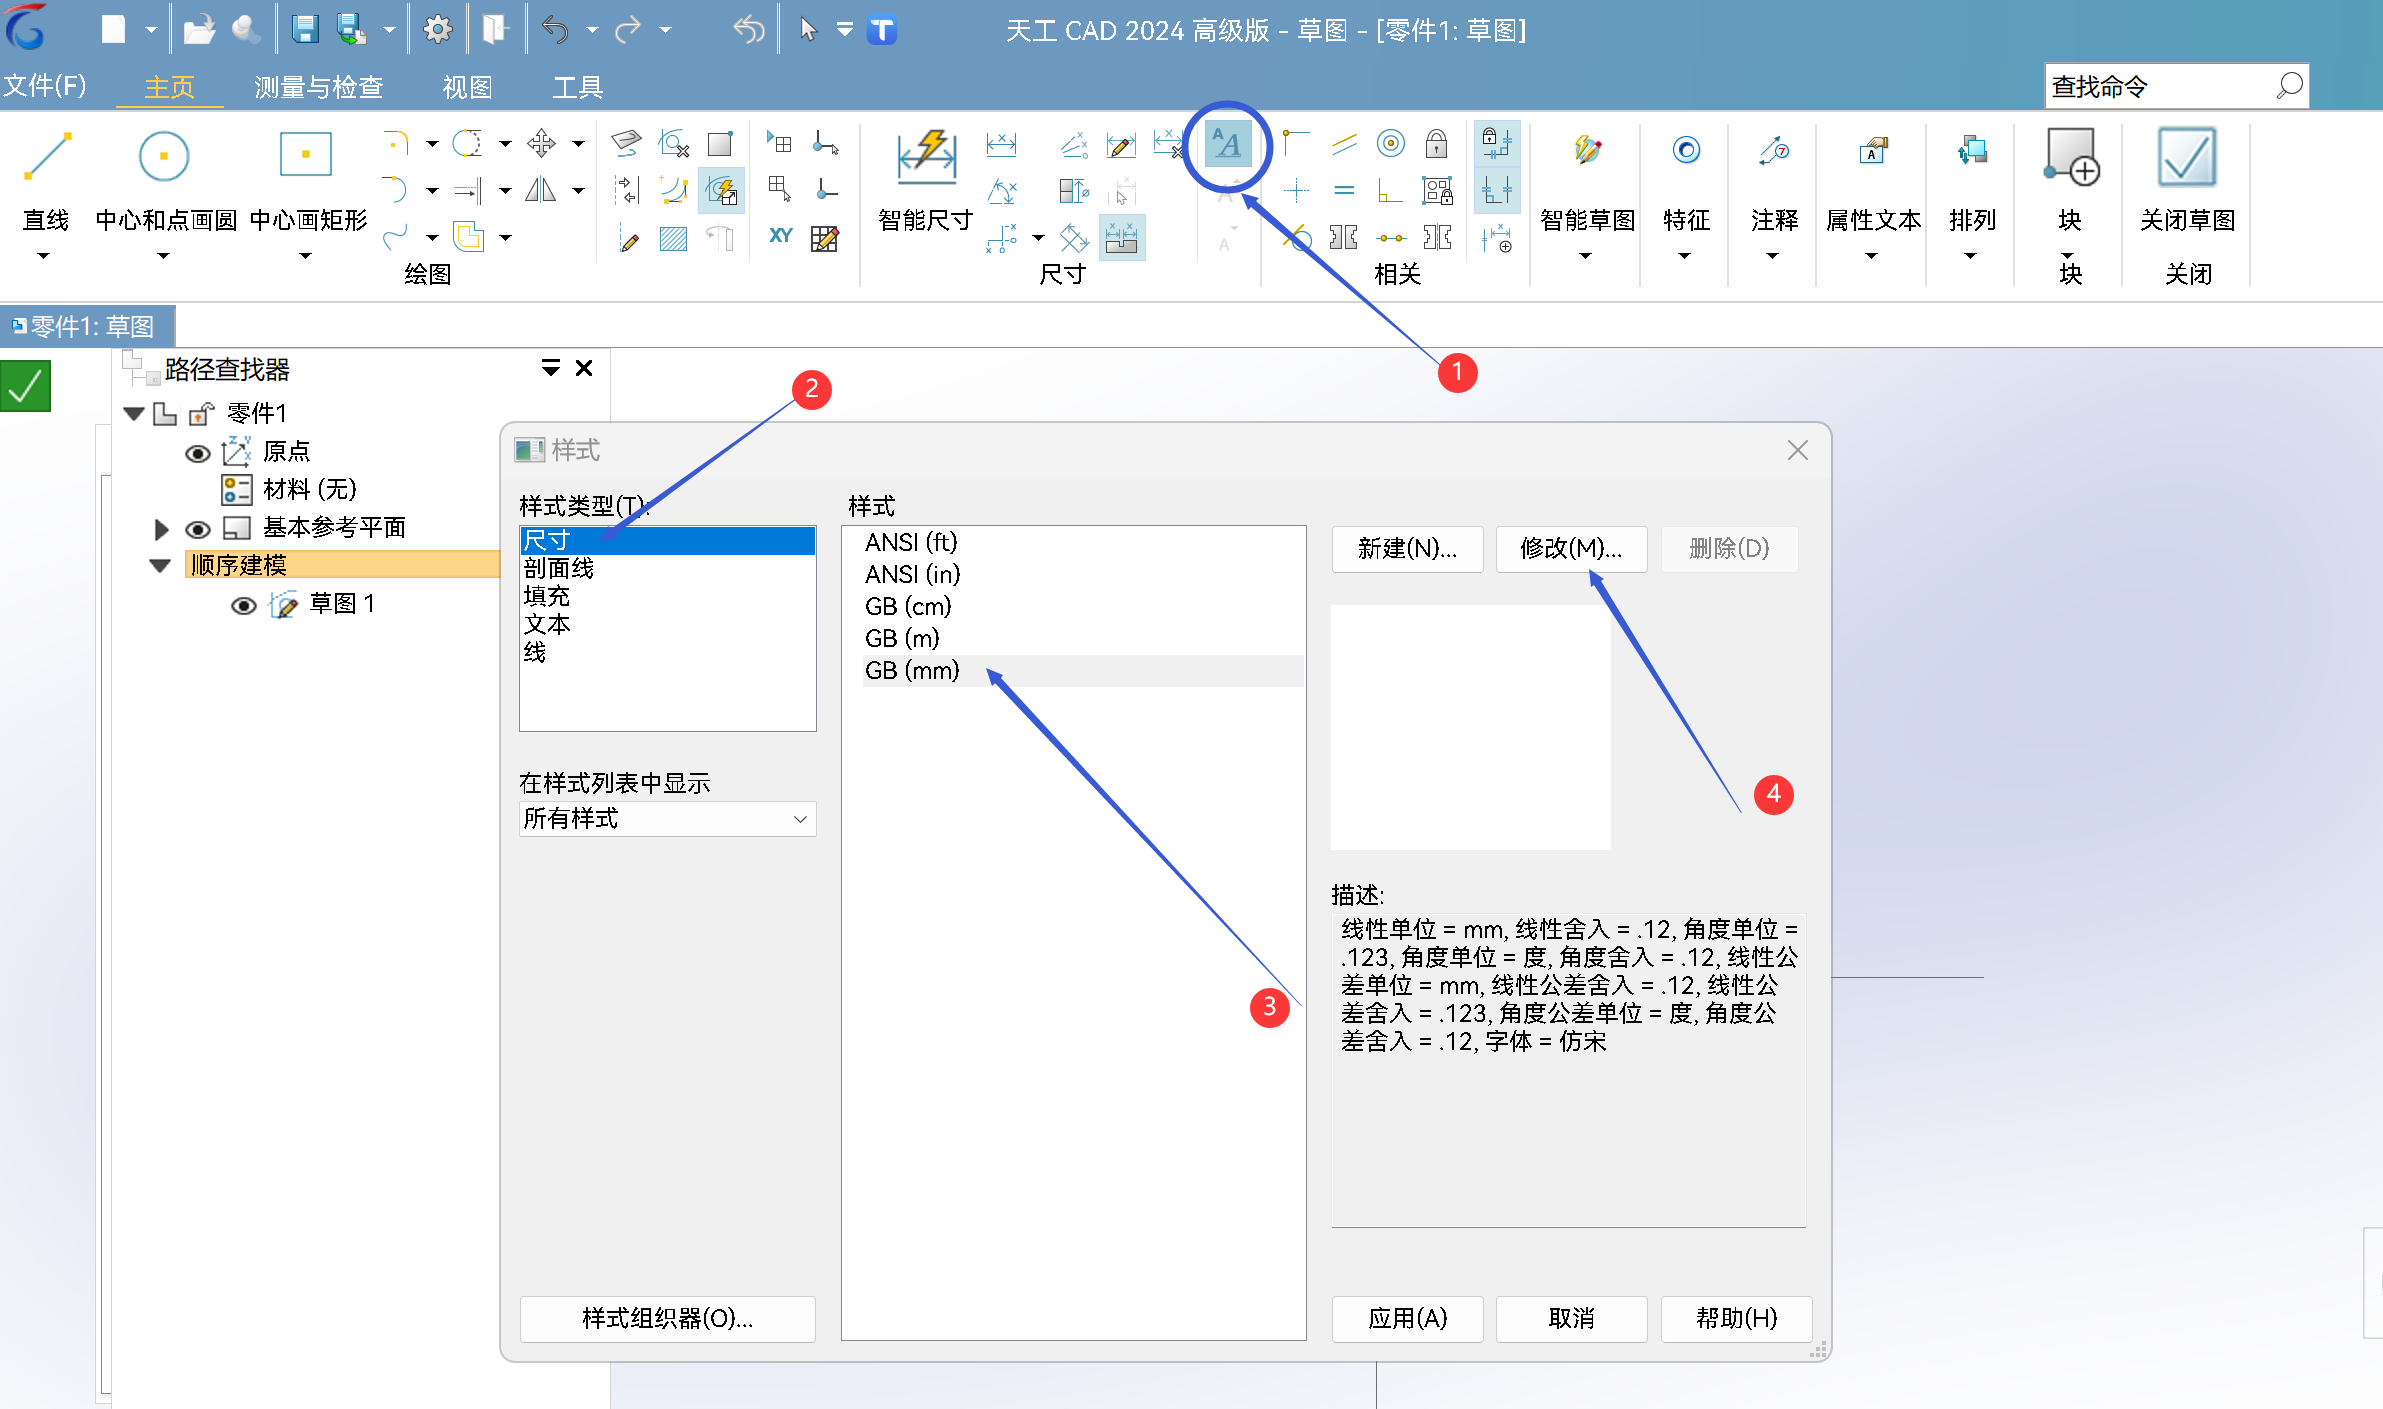Close the 样式 dialog
2383x1409 pixels.
tap(1797, 451)
